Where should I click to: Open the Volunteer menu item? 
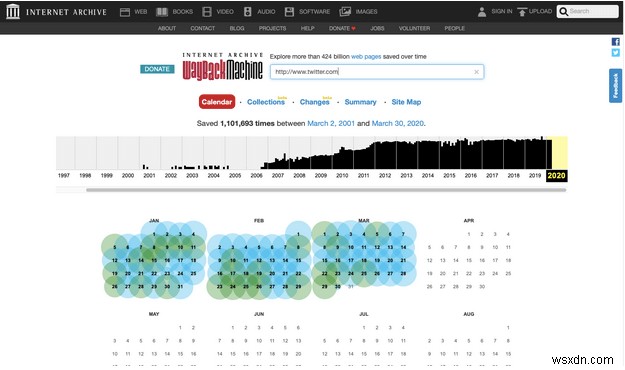(x=414, y=28)
